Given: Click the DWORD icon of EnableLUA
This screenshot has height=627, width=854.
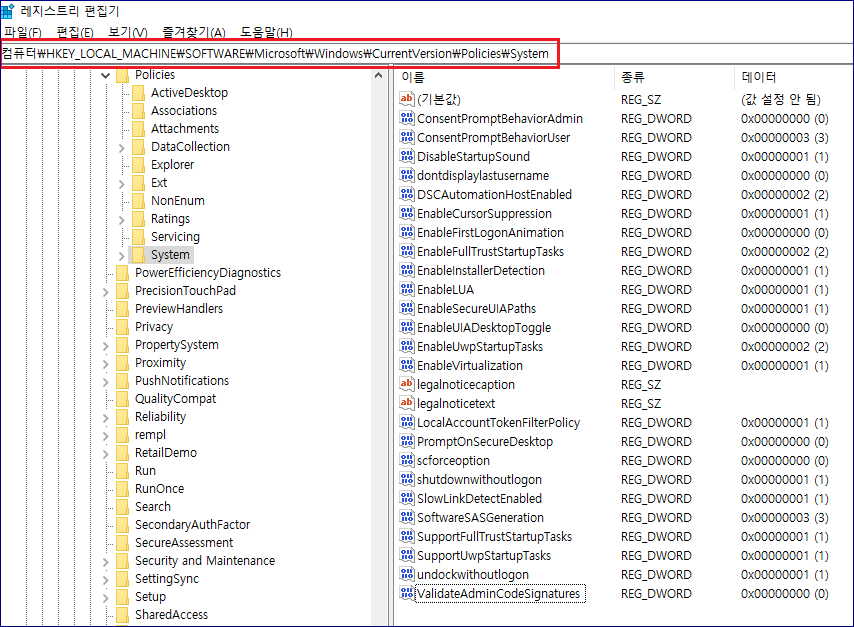Looking at the screenshot, I should (407, 289).
